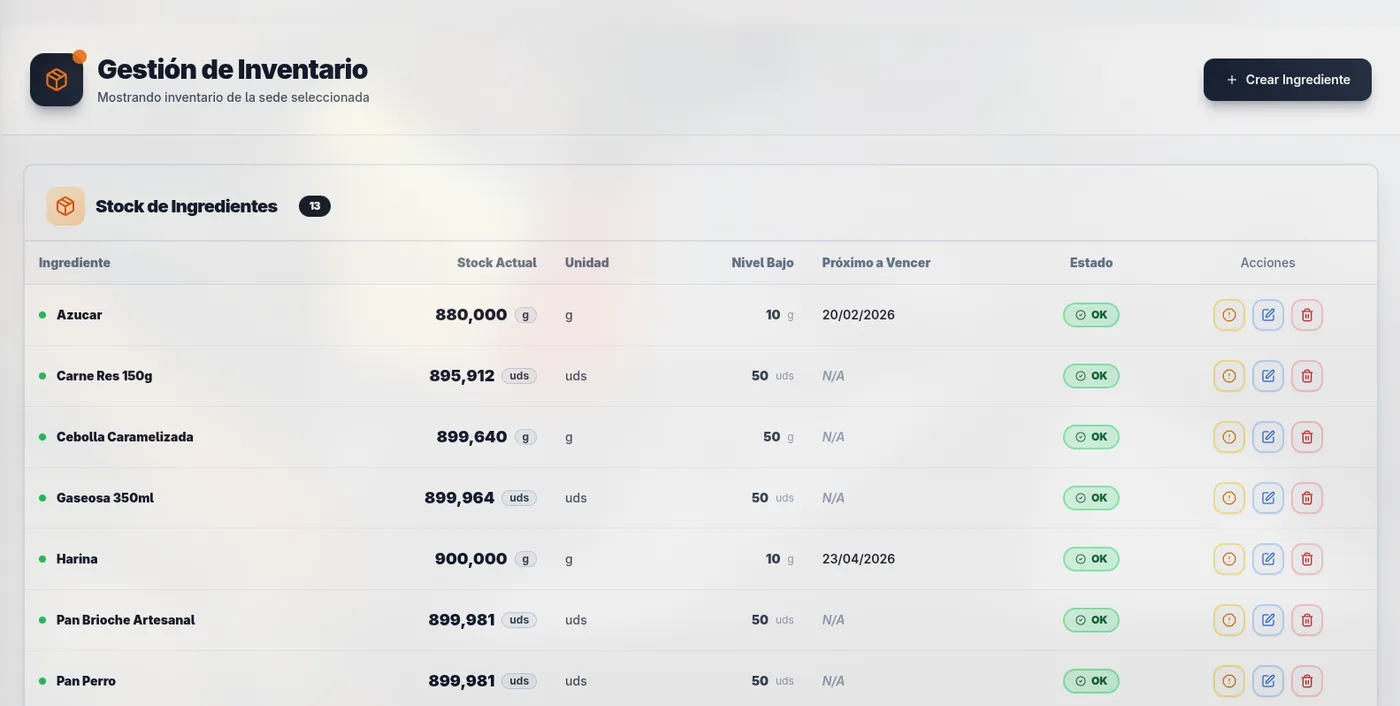This screenshot has height=706, width=1400.
Task: Delete the Carne Res 150g row
Action: click(1307, 376)
